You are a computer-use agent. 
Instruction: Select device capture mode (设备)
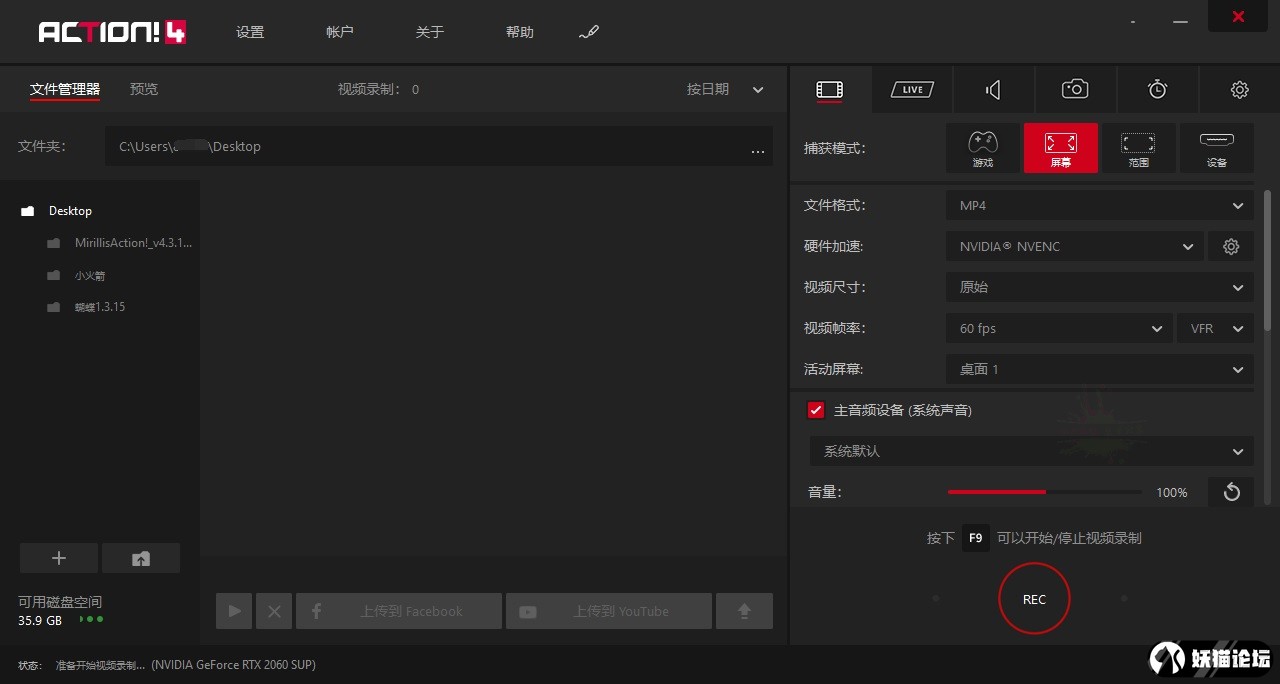(x=1216, y=148)
